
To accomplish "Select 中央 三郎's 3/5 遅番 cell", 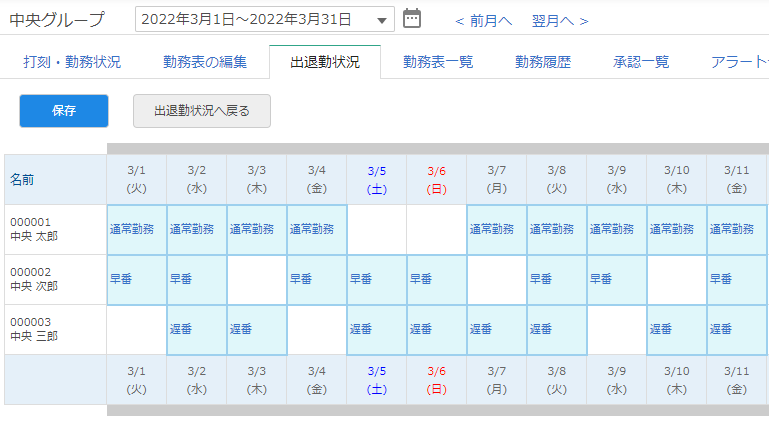I will 377,329.
